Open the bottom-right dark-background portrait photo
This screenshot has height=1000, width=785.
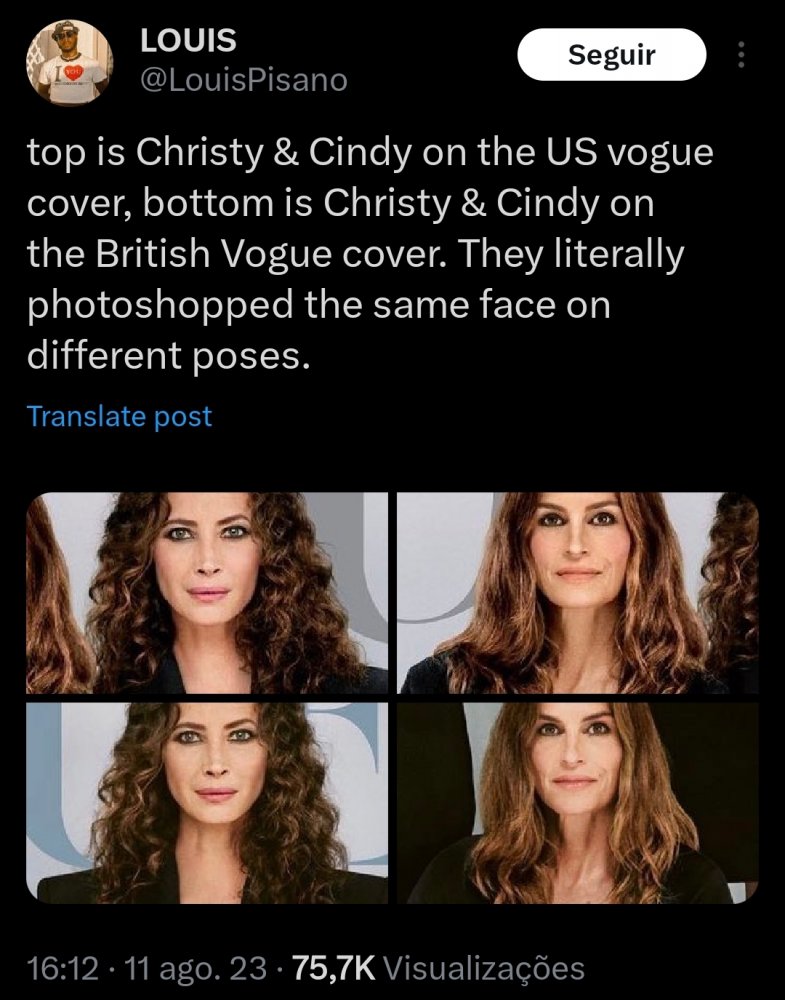[578, 803]
